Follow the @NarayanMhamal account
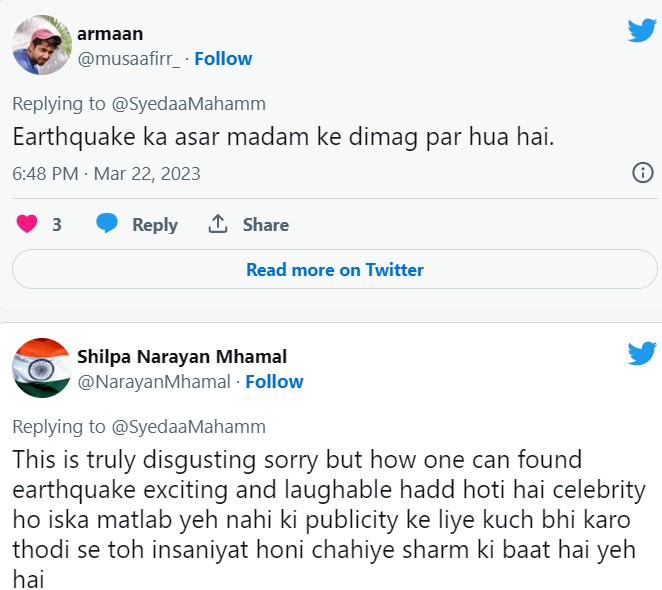Image resolution: width=662 pixels, height=590 pixels. click(274, 382)
